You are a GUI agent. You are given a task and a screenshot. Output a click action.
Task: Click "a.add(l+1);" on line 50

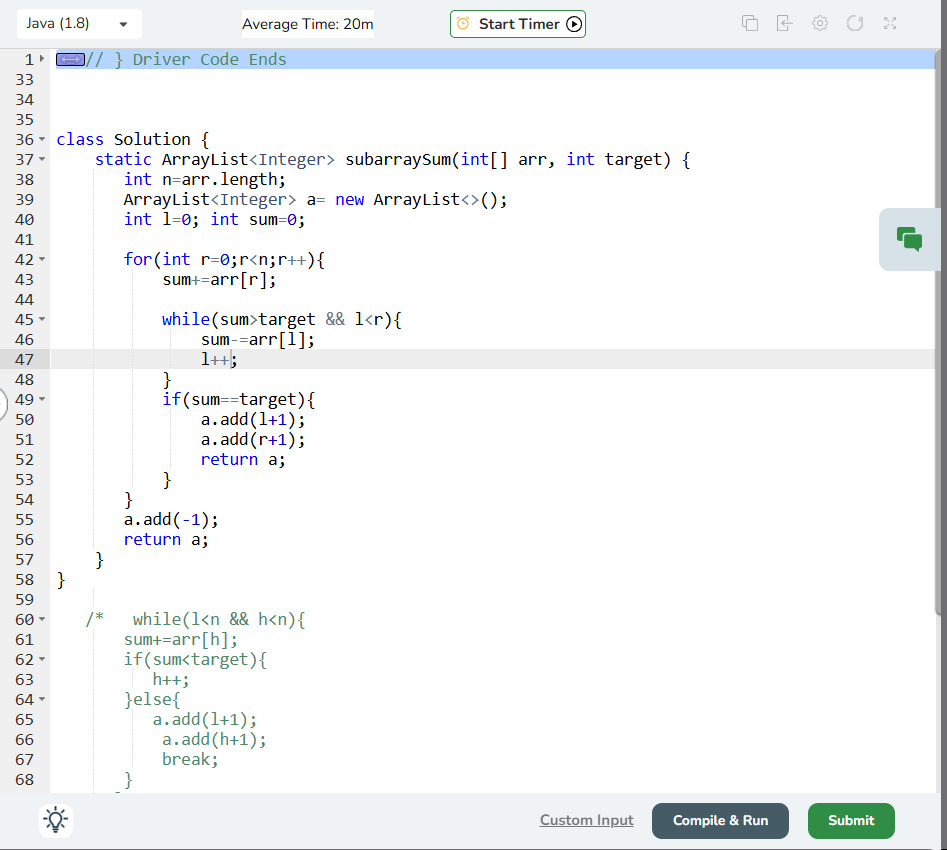pos(253,420)
